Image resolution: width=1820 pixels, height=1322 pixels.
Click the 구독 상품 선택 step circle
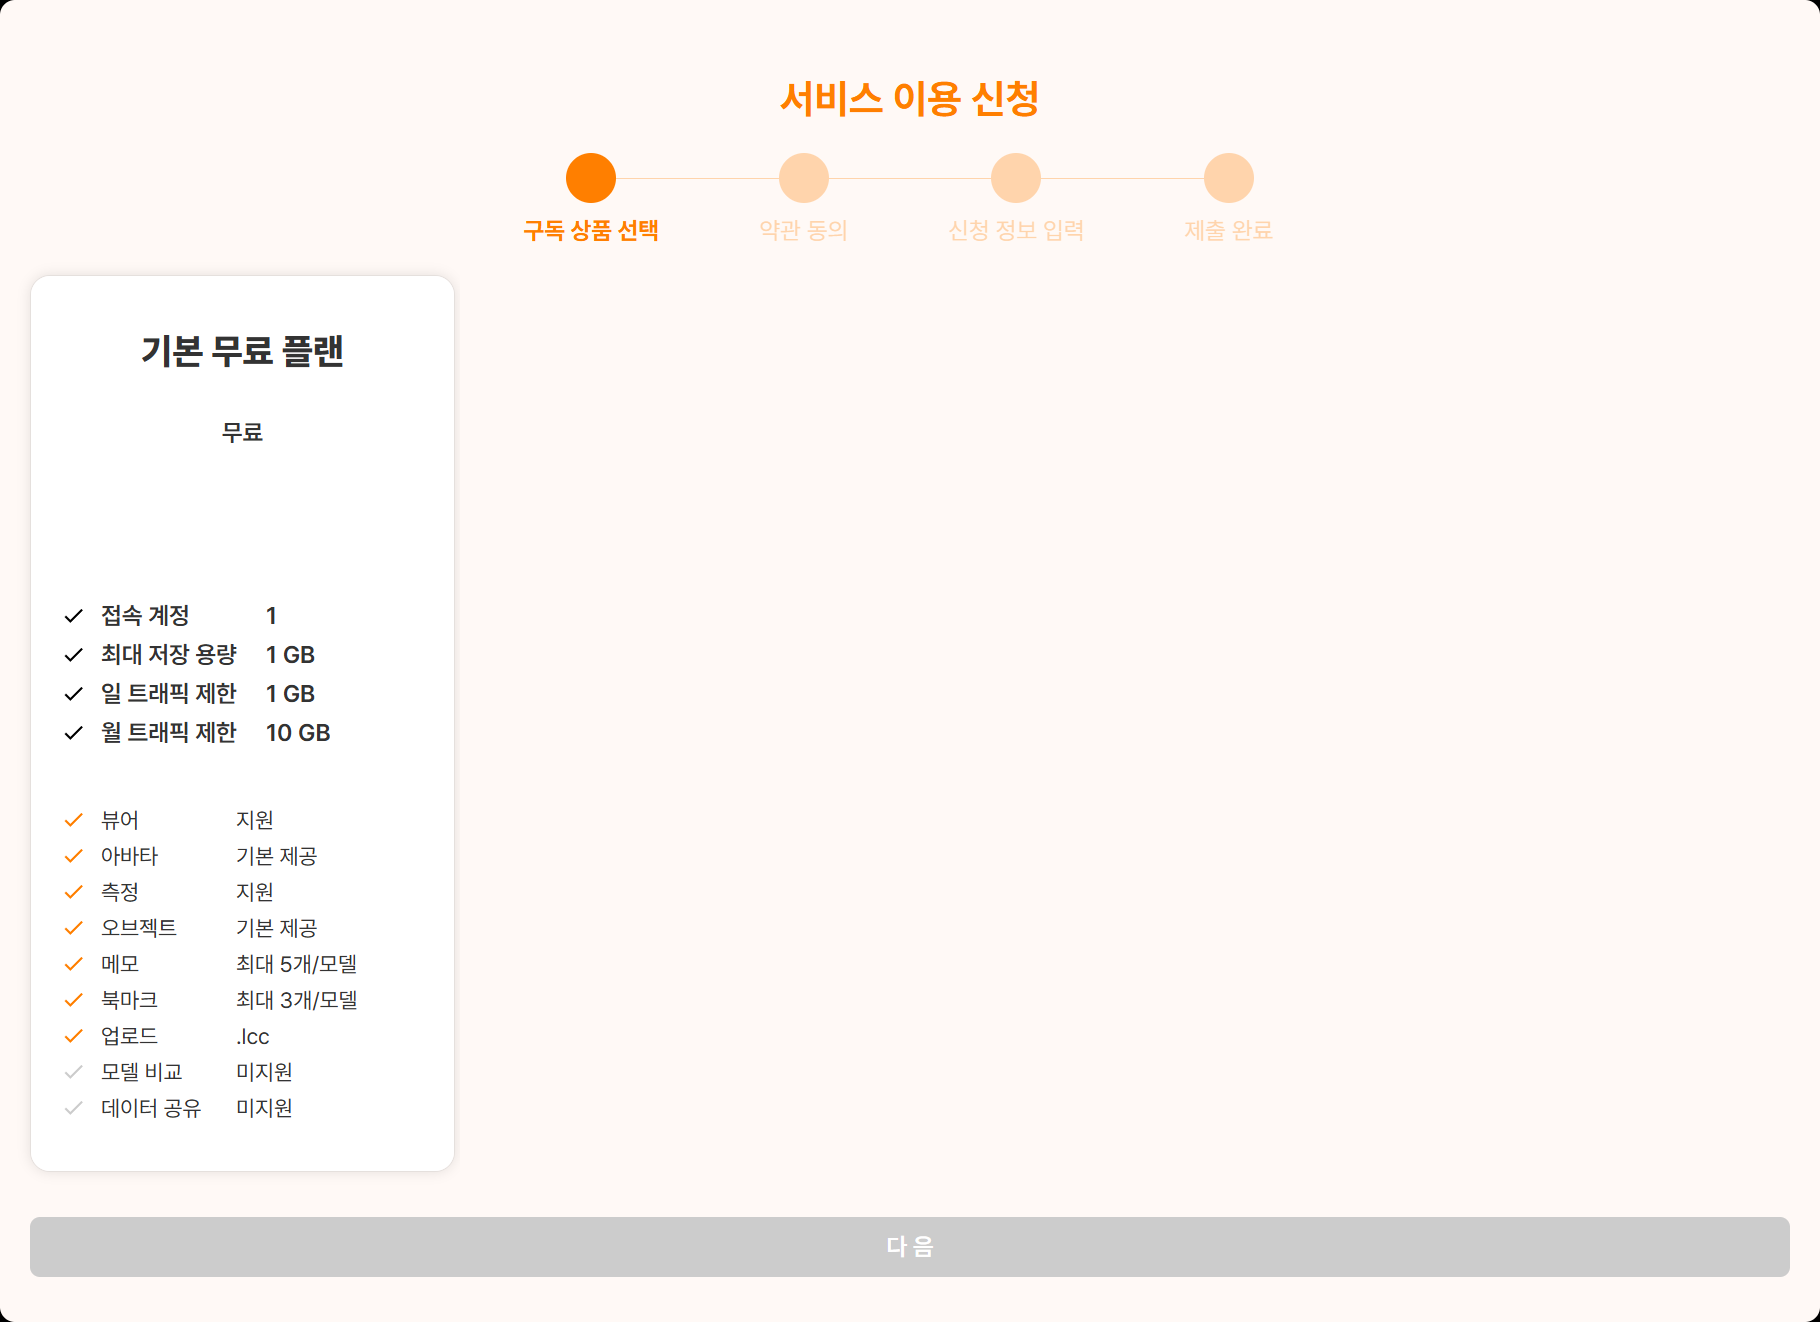tap(591, 178)
